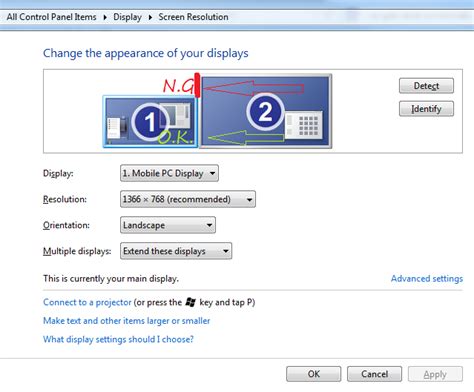Click the 'Display:' label
Viewport: 474px width, 392px height.
coord(58,173)
